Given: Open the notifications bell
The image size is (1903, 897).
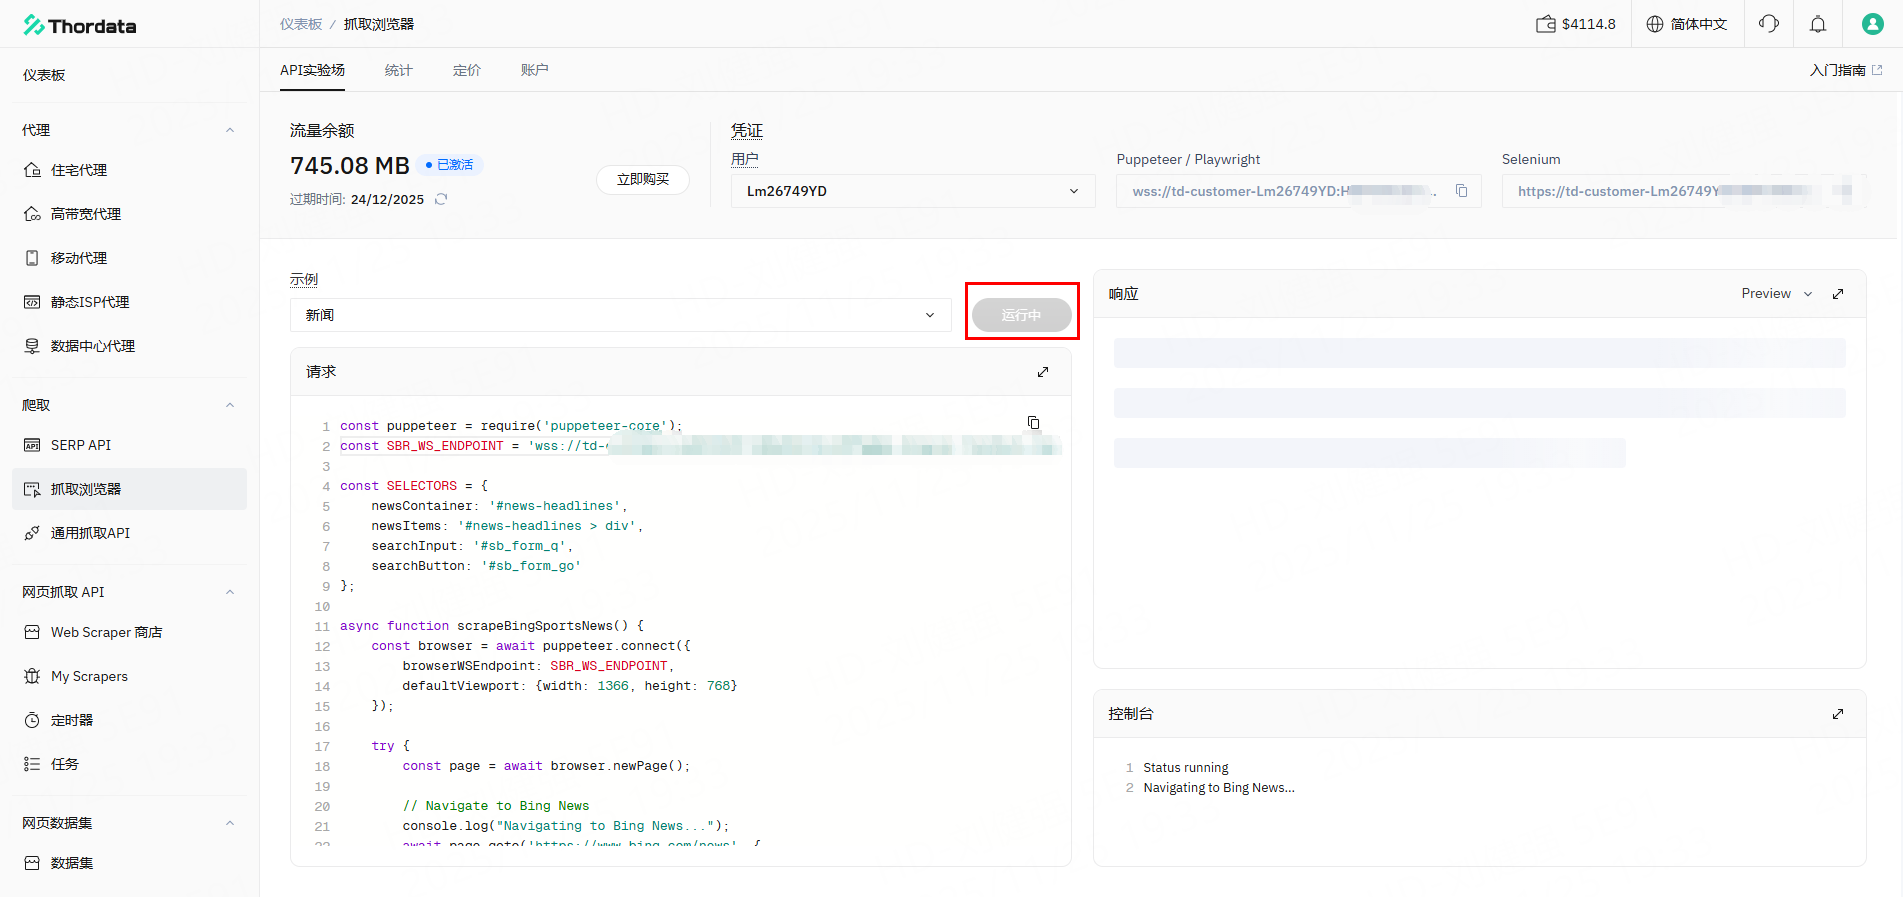Looking at the screenshot, I should tap(1818, 24).
